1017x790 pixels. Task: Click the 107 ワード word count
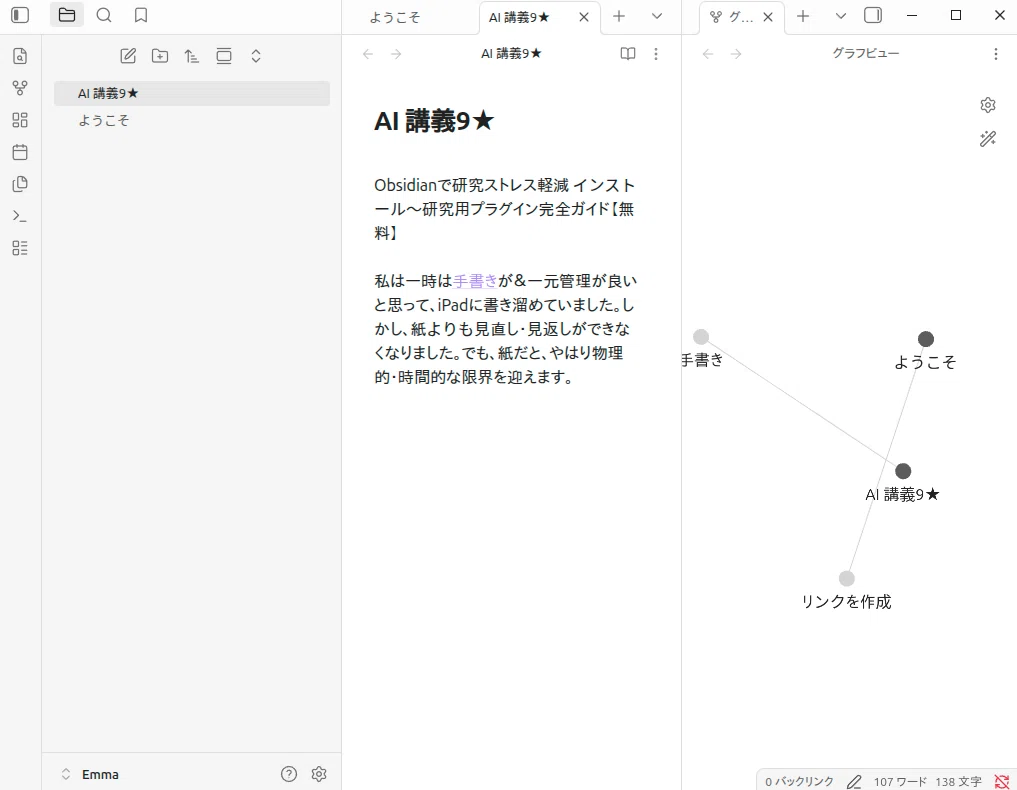point(900,782)
